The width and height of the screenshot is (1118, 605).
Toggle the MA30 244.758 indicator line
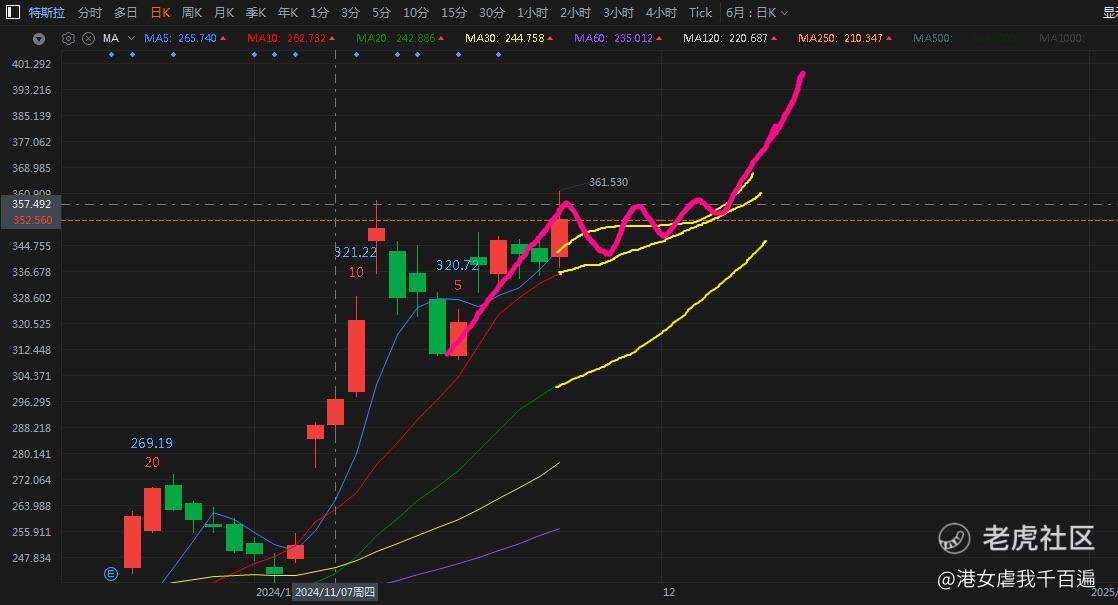(x=509, y=38)
